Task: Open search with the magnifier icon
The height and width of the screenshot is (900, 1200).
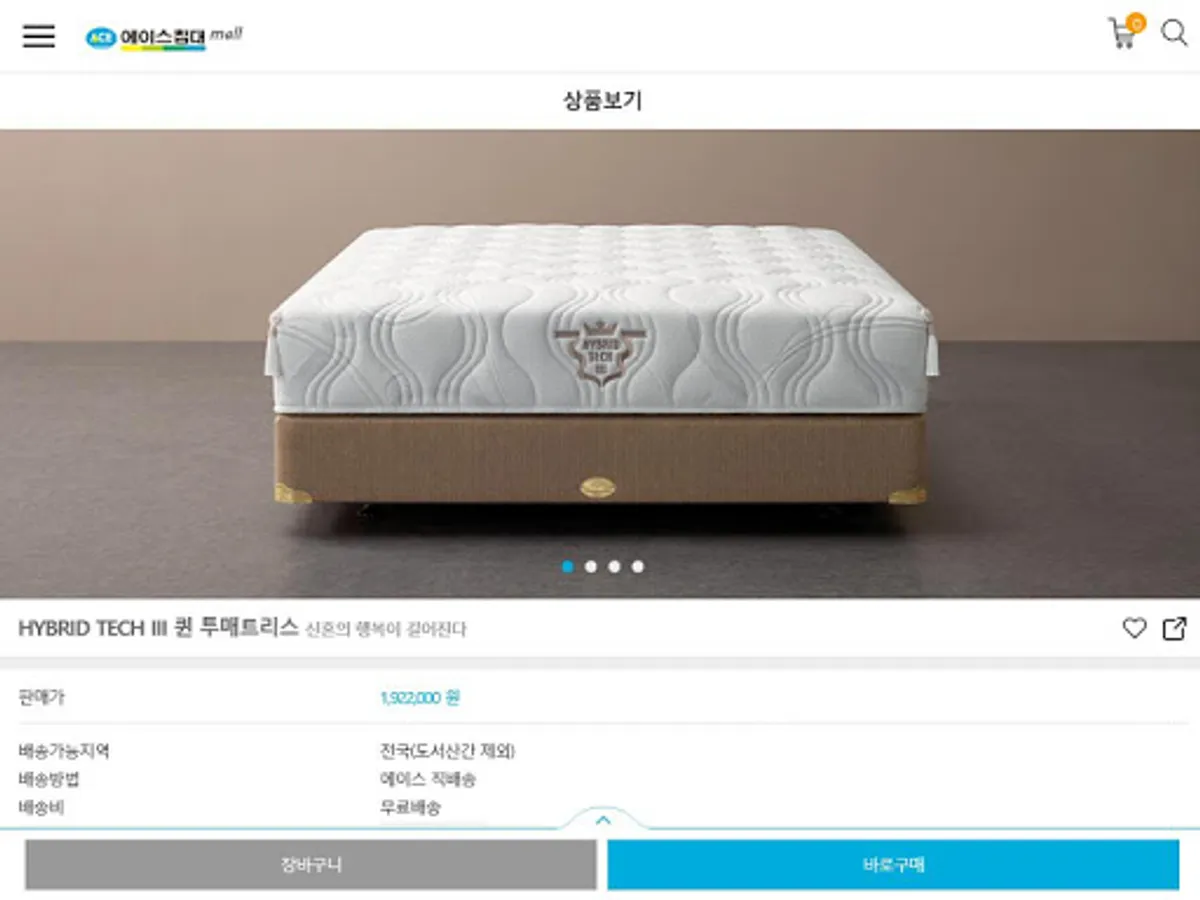Action: [1174, 33]
